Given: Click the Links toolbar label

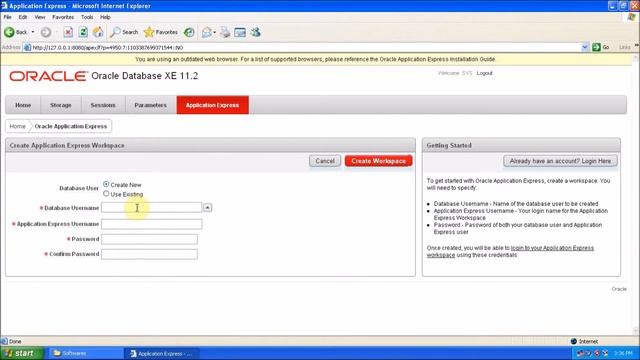Looking at the screenshot, I should pos(624,47).
